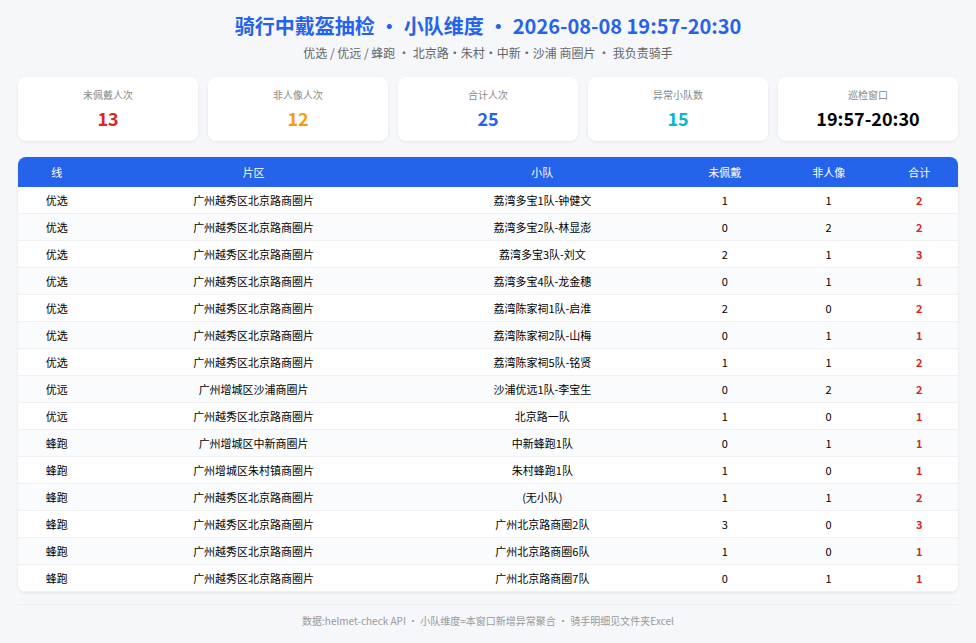
Task: Click the 合计 value 3 for 荔湾多宝3队-刘文
Action: tap(919, 255)
